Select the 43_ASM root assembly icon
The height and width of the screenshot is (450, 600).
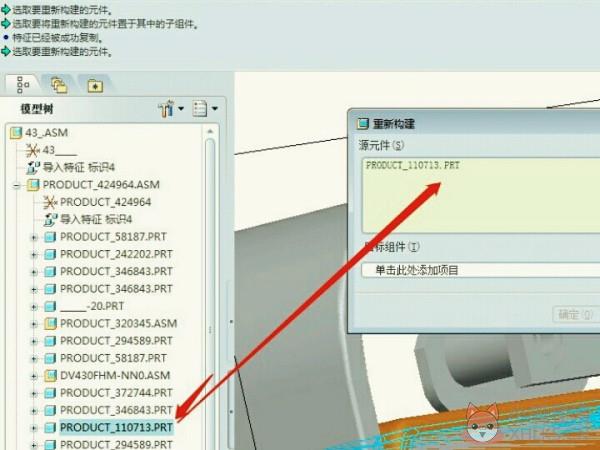click(16, 133)
